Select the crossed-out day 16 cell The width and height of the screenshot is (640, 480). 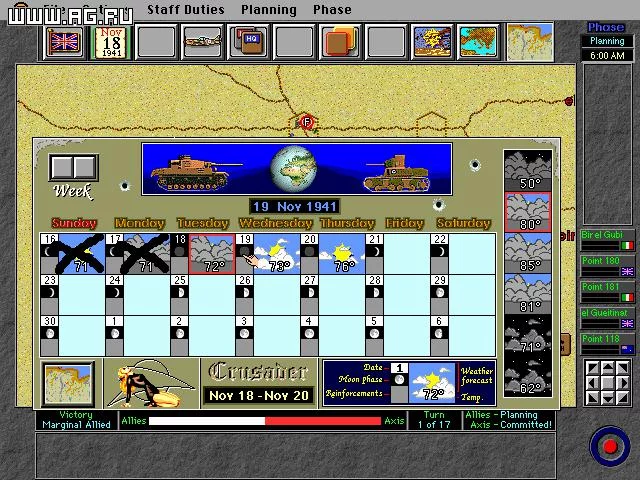tap(73, 254)
